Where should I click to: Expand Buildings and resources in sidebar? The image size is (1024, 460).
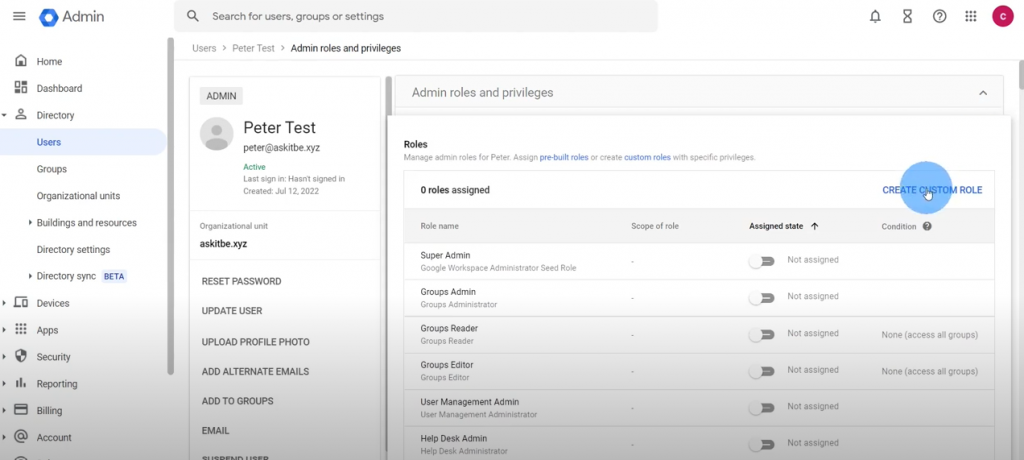pos(30,223)
